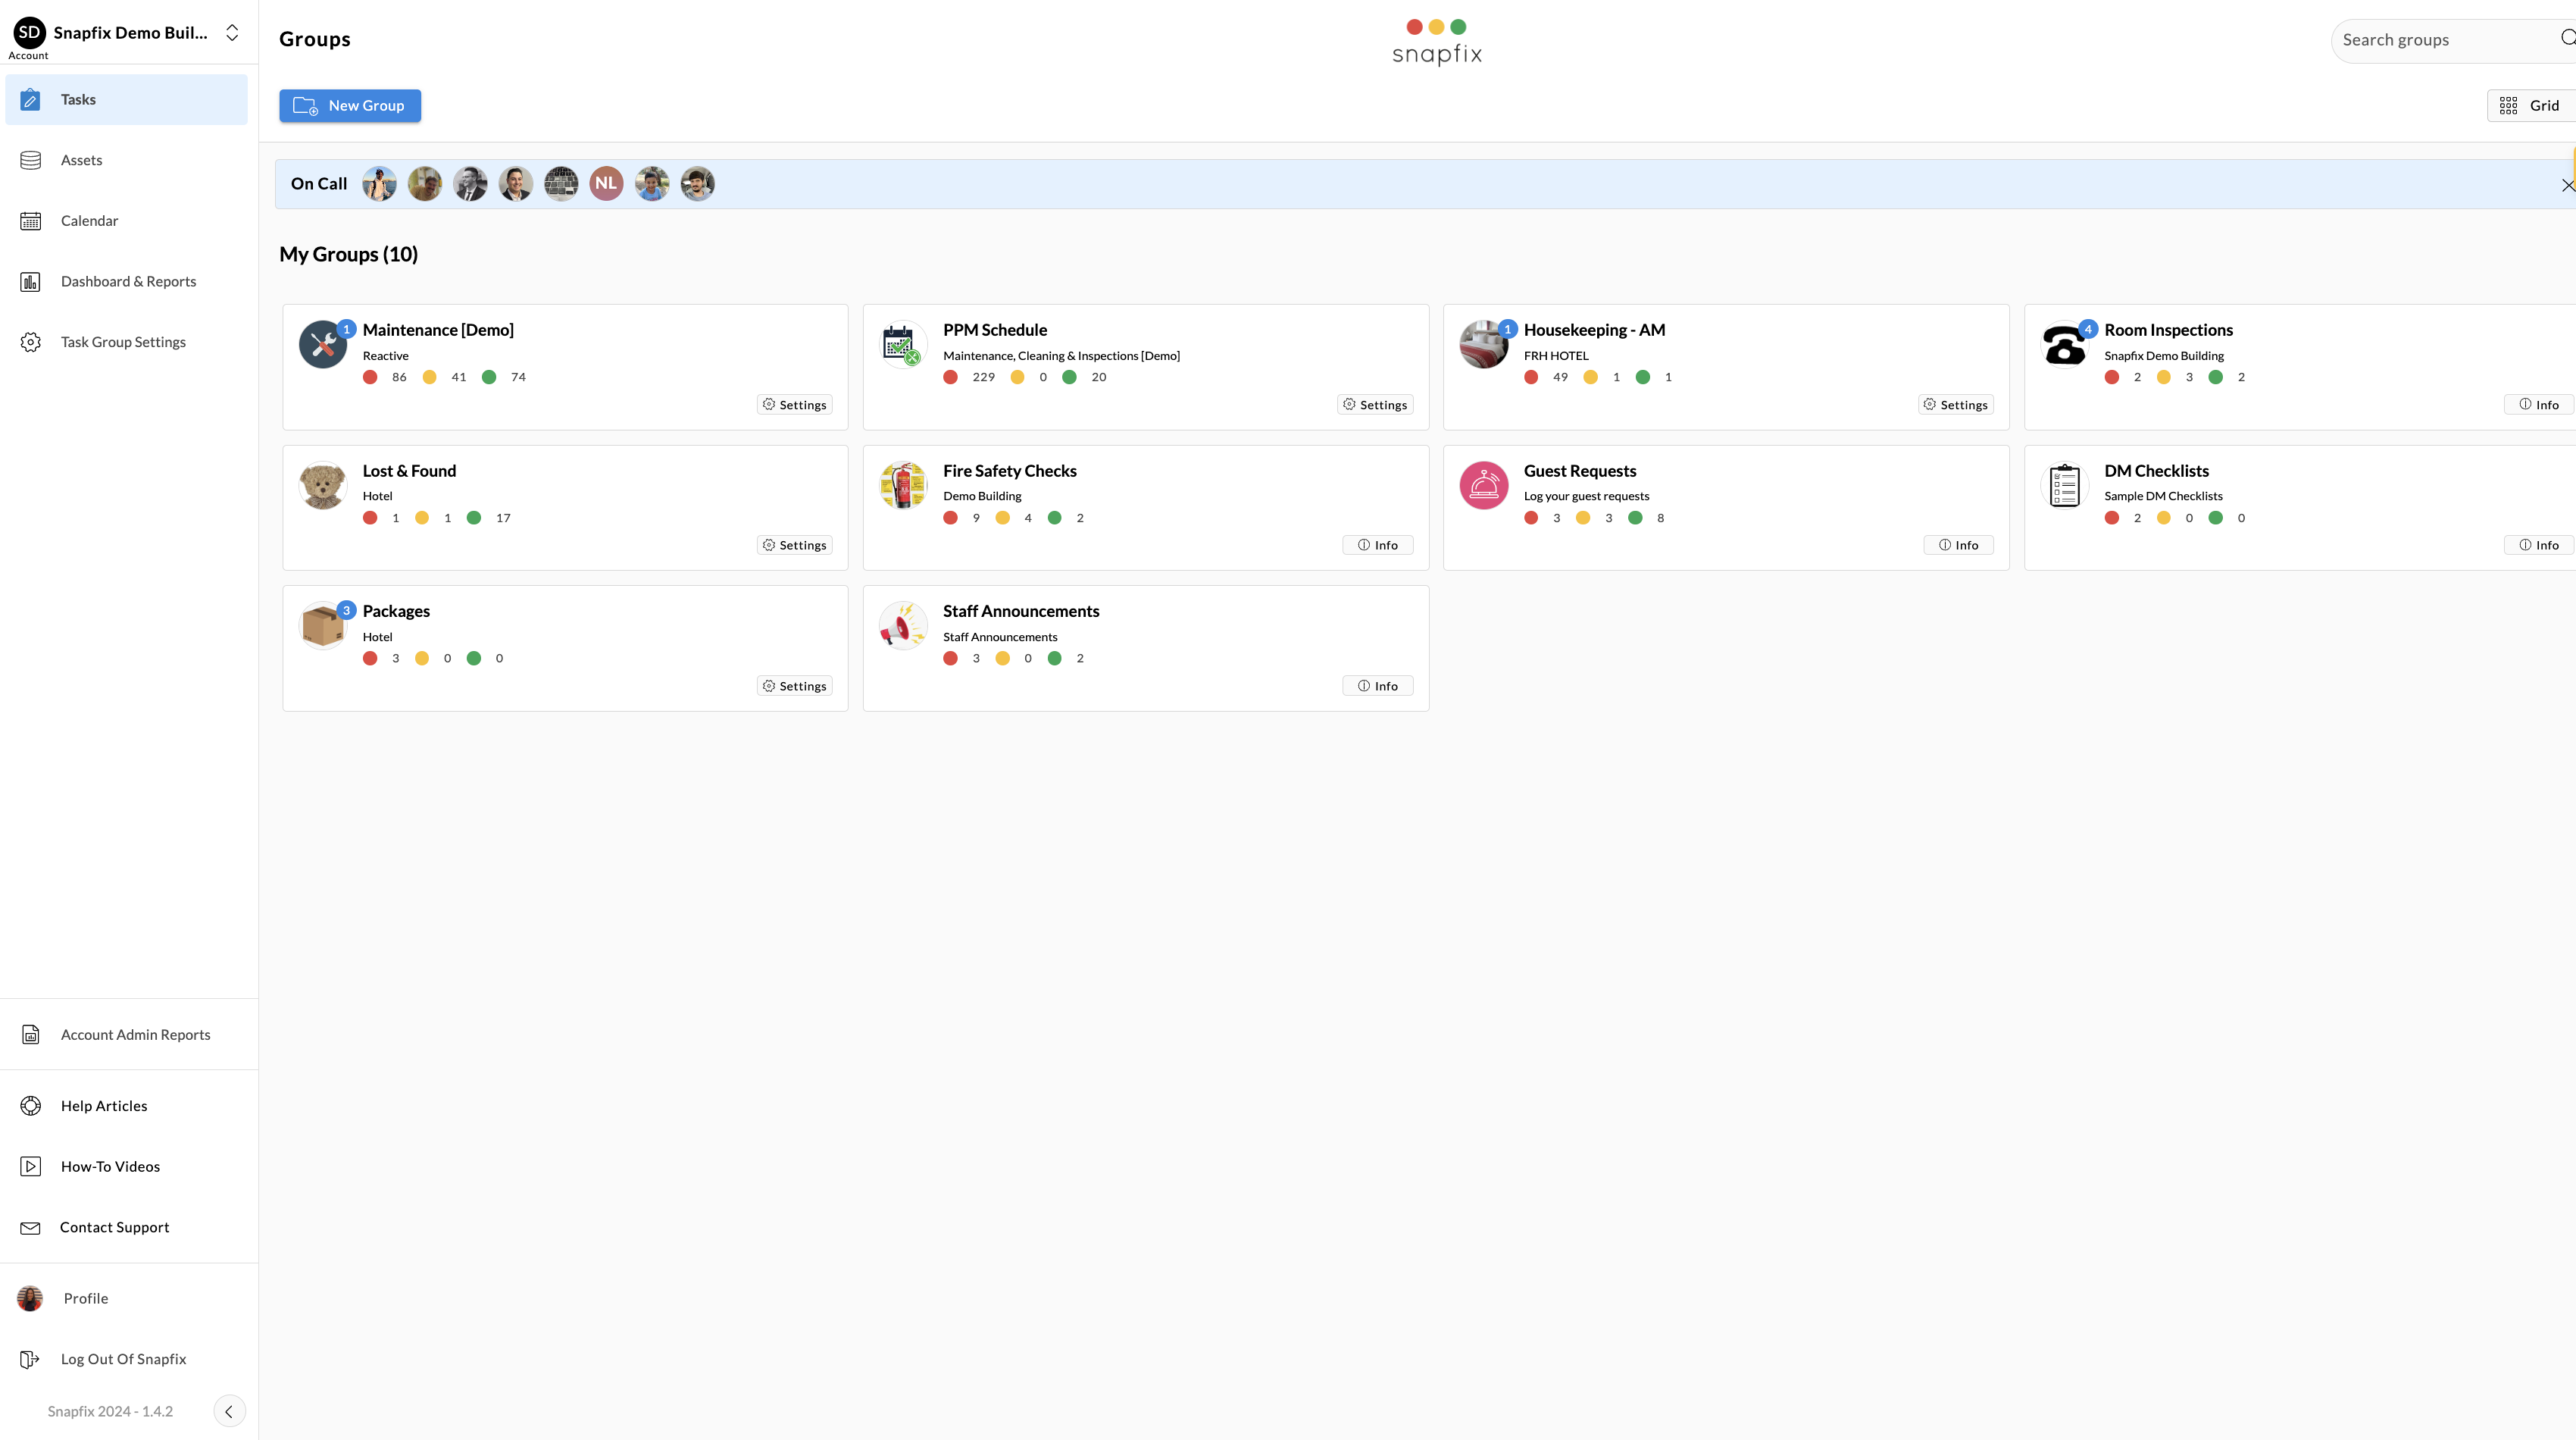Open Dashboard & Reports from the sidebar

pyautogui.click(x=128, y=281)
